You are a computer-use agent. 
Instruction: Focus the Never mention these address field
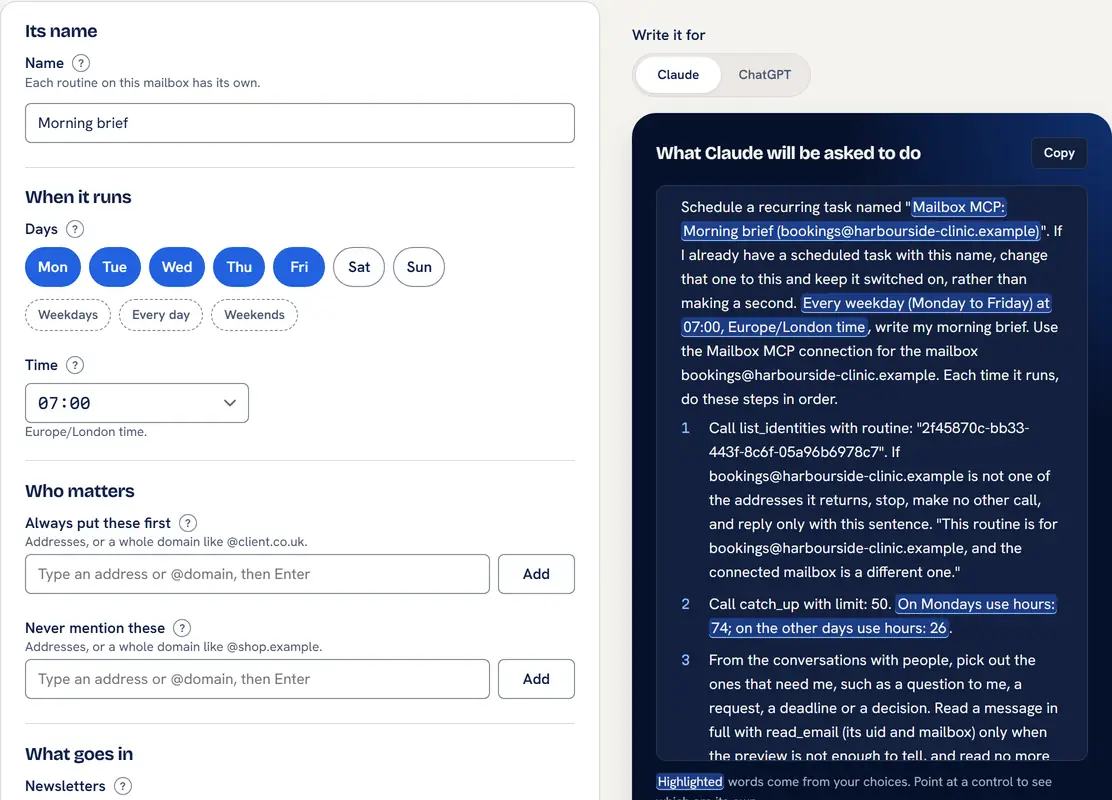[257, 679]
